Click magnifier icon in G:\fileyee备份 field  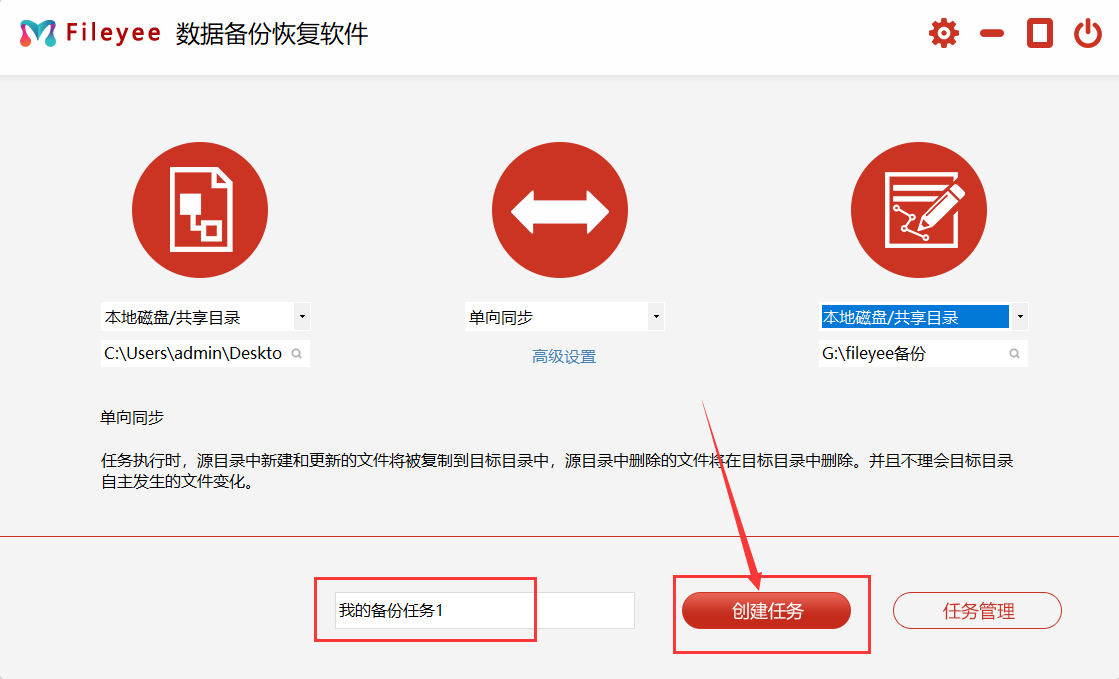pos(1014,354)
